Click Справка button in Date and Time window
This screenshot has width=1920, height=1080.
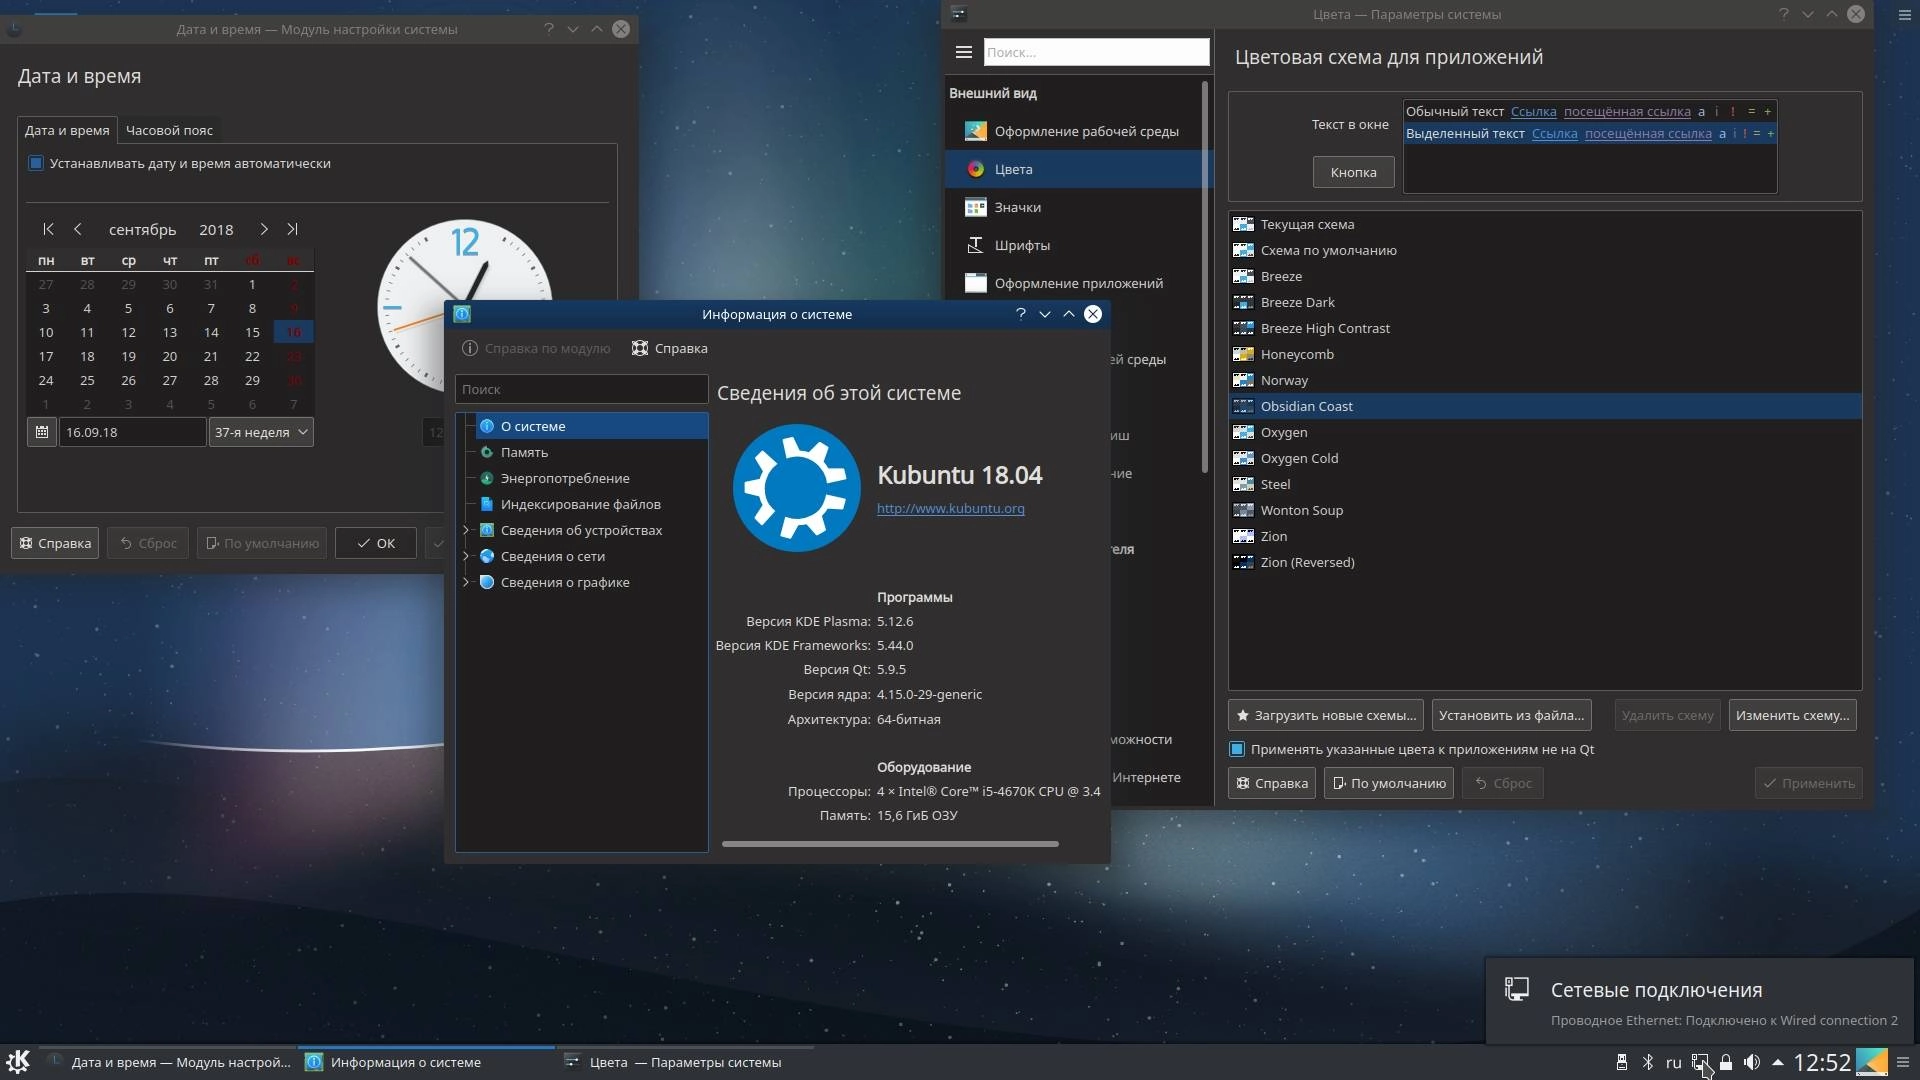[x=55, y=543]
